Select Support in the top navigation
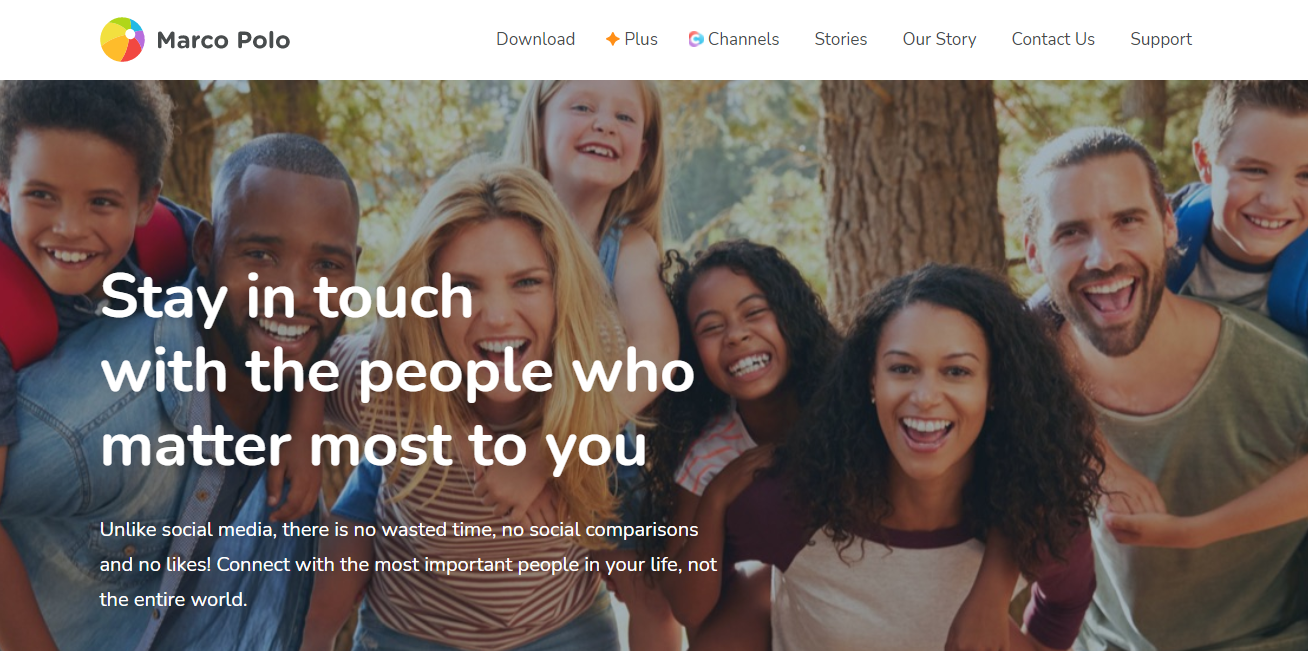The width and height of the screenshot is (1308, 651). [1161, 39]
